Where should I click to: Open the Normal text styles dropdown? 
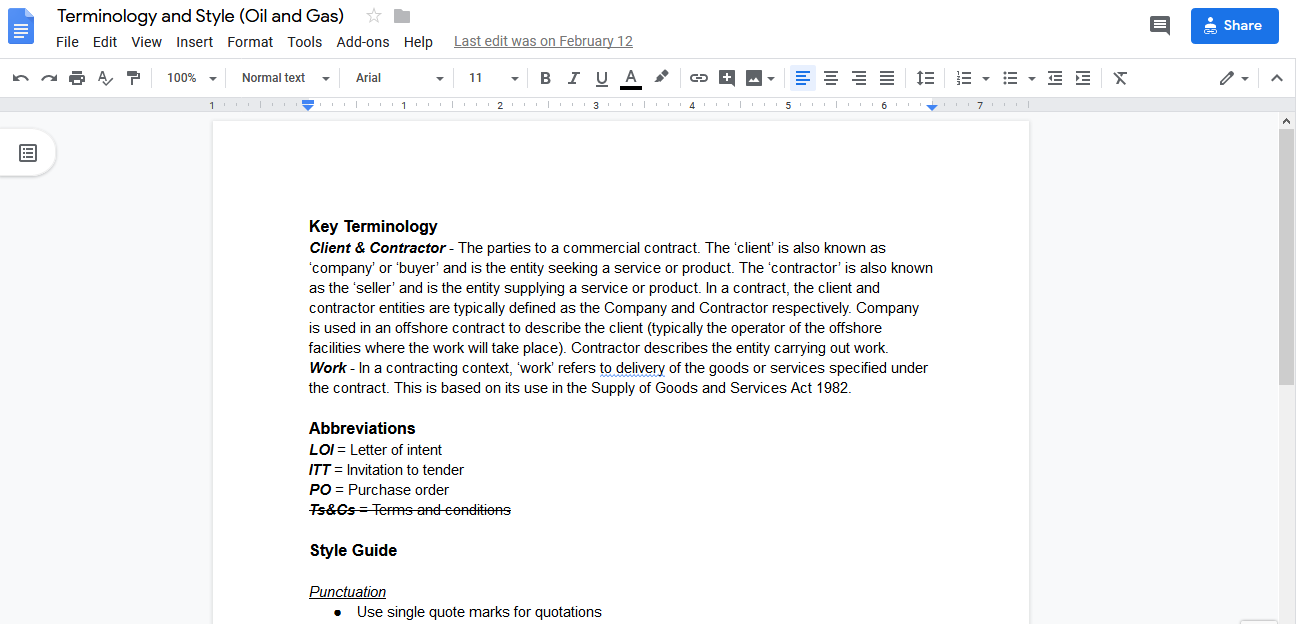pos(285,78)
